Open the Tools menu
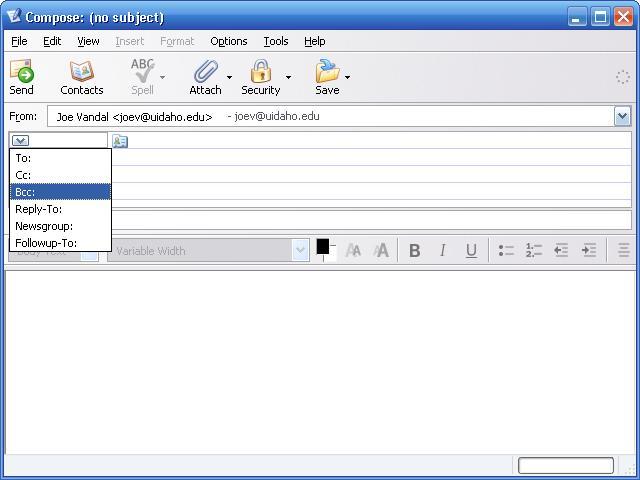 [x=276, y=41]
